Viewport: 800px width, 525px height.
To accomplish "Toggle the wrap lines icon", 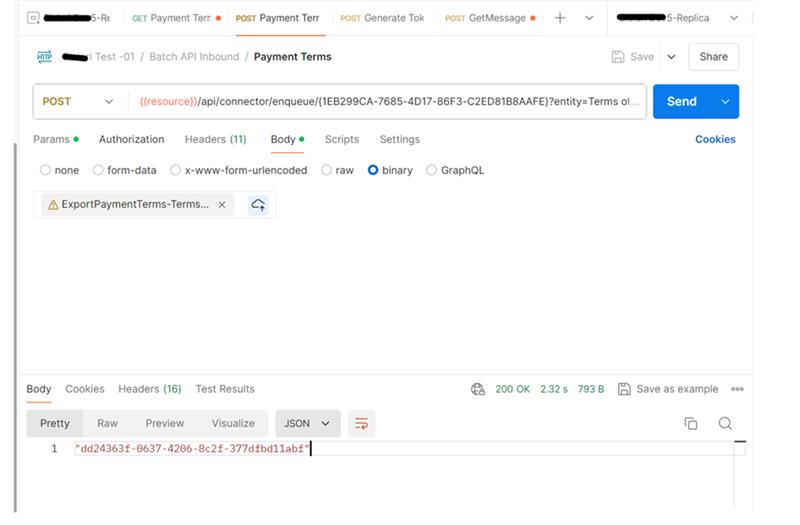I will 362,424.
